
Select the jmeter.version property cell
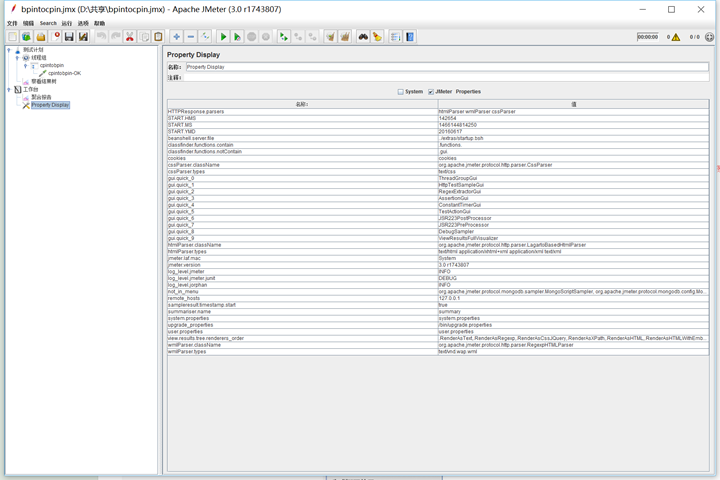point(303,265)
